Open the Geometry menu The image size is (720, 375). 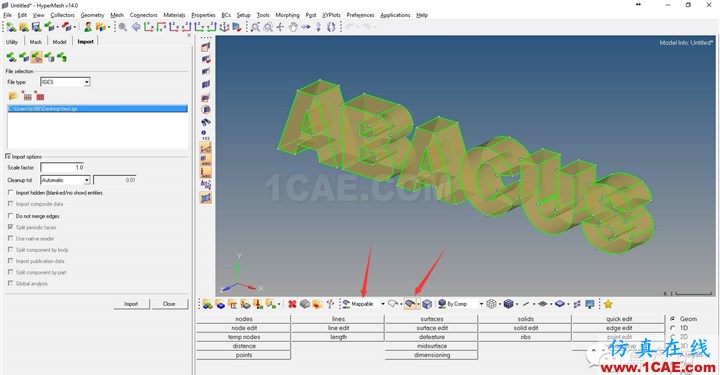pos(92,15)
